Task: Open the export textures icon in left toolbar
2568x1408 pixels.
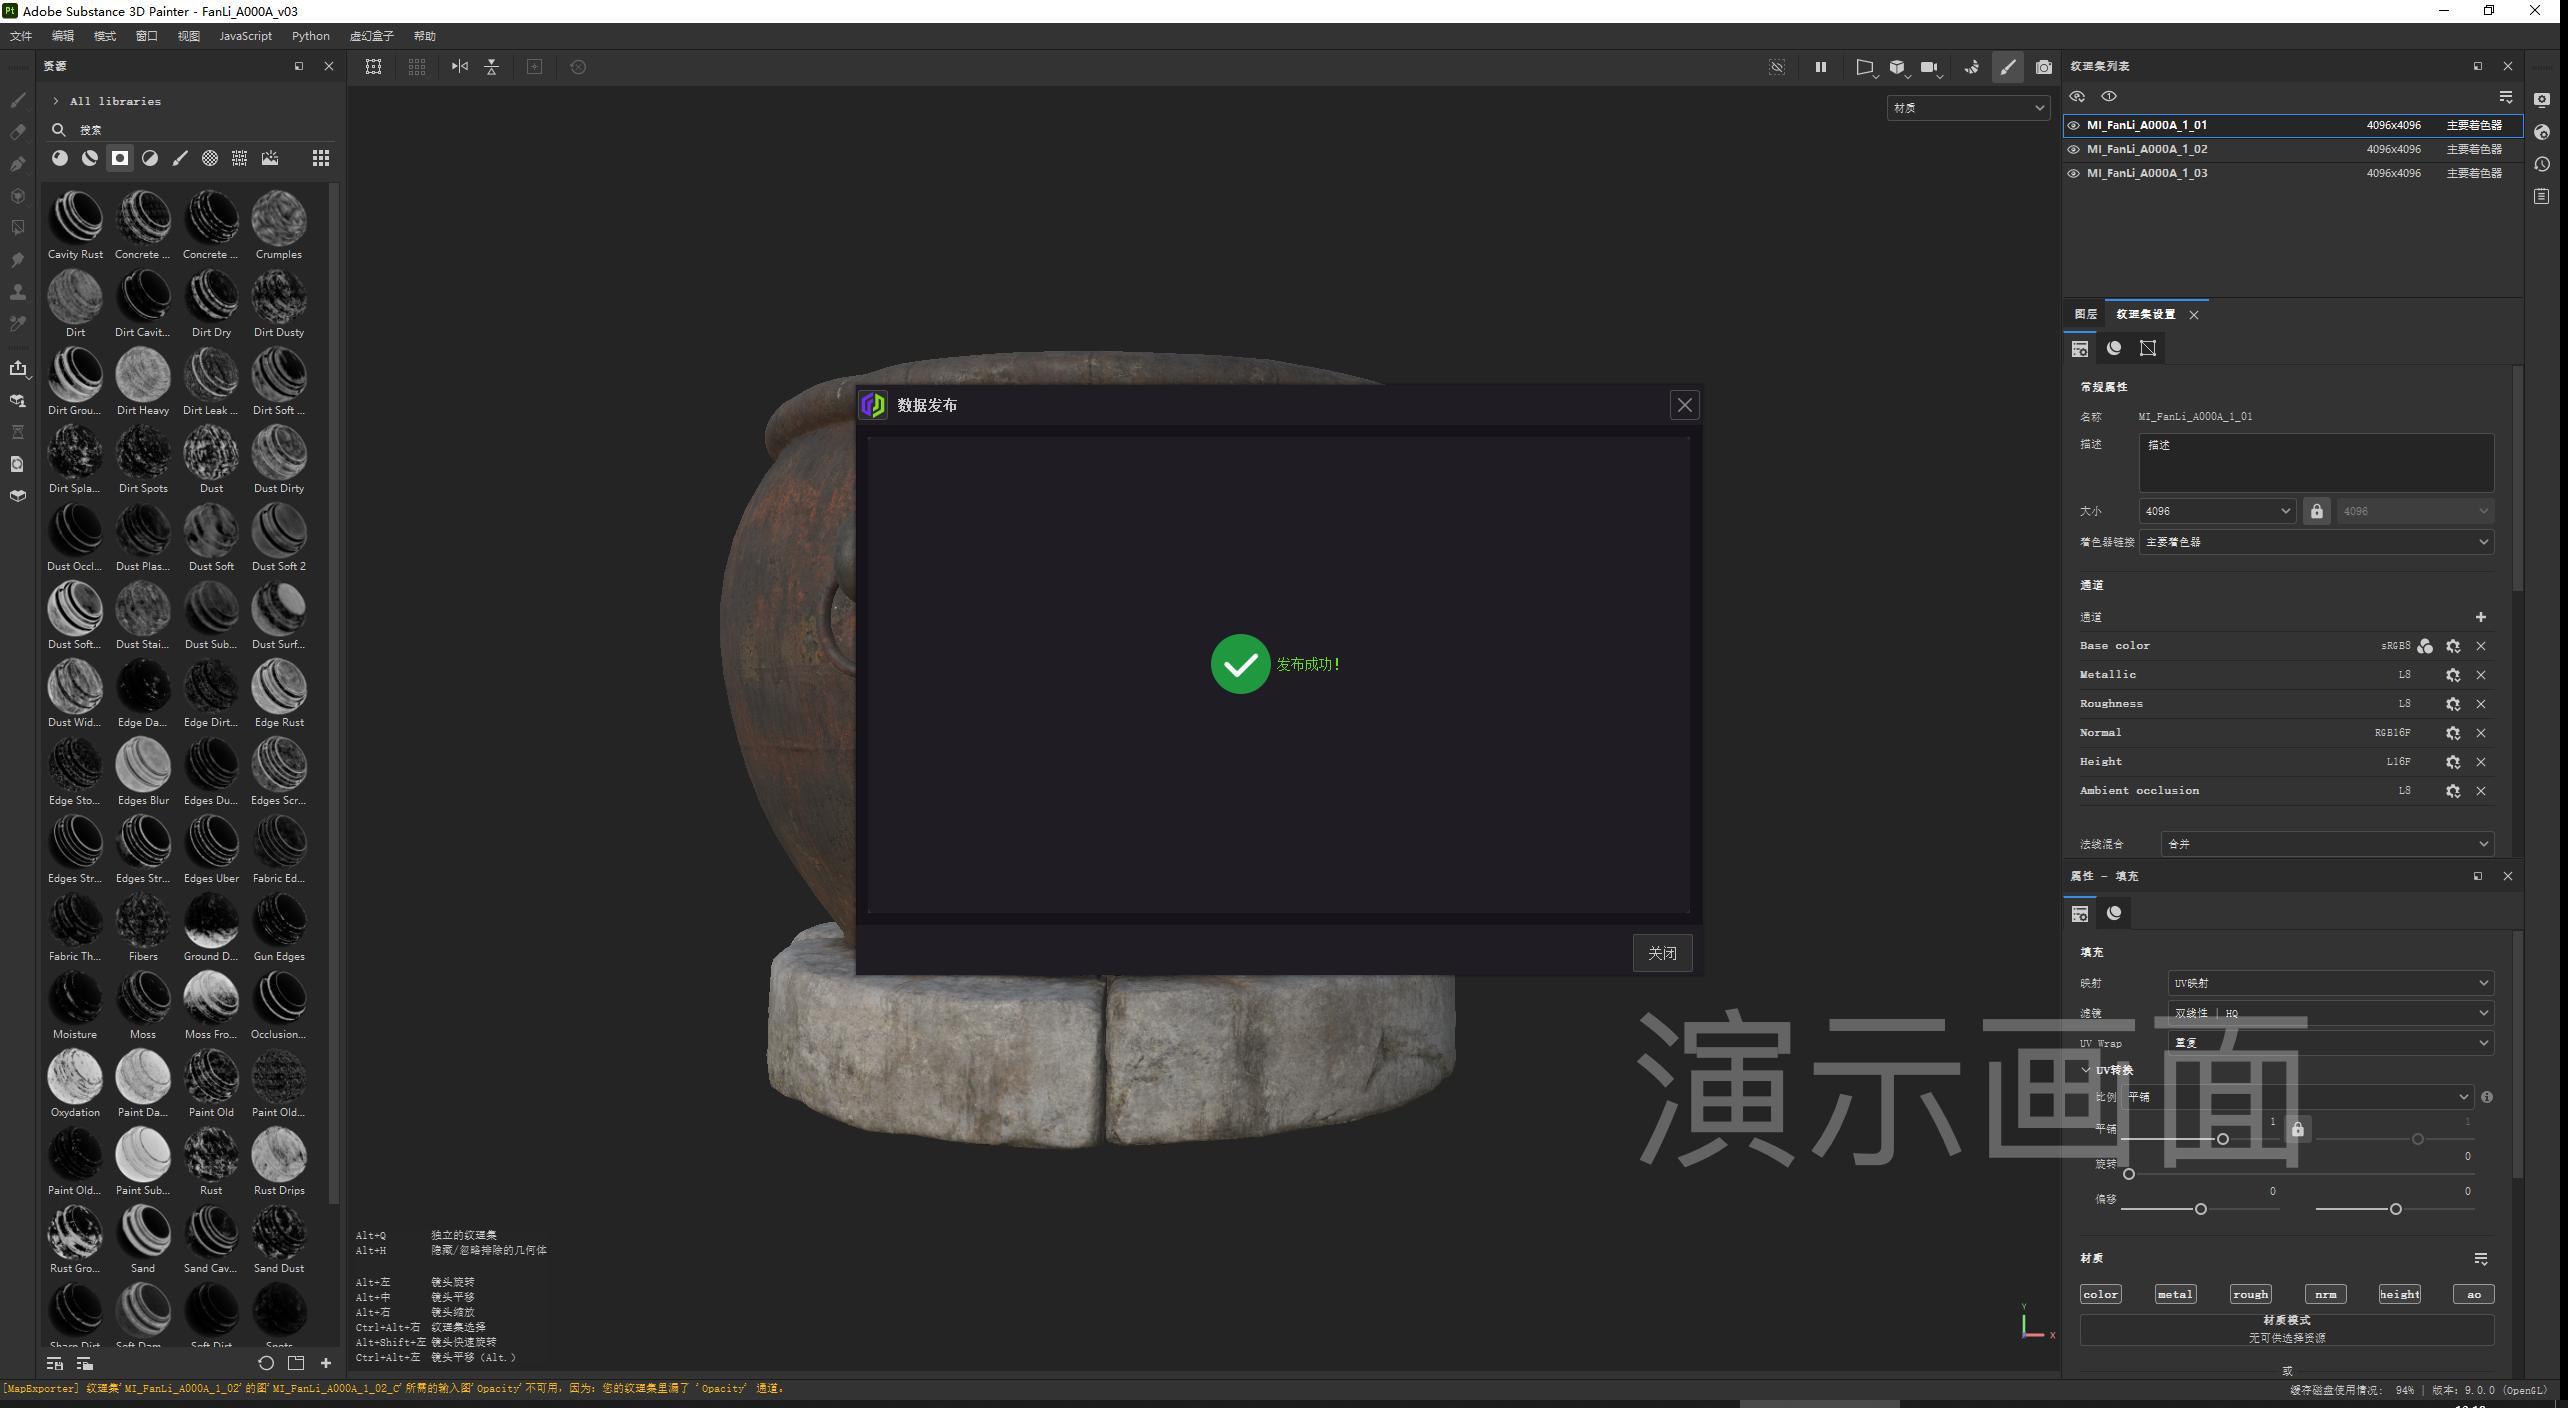Action: click(x=18, y=368)
